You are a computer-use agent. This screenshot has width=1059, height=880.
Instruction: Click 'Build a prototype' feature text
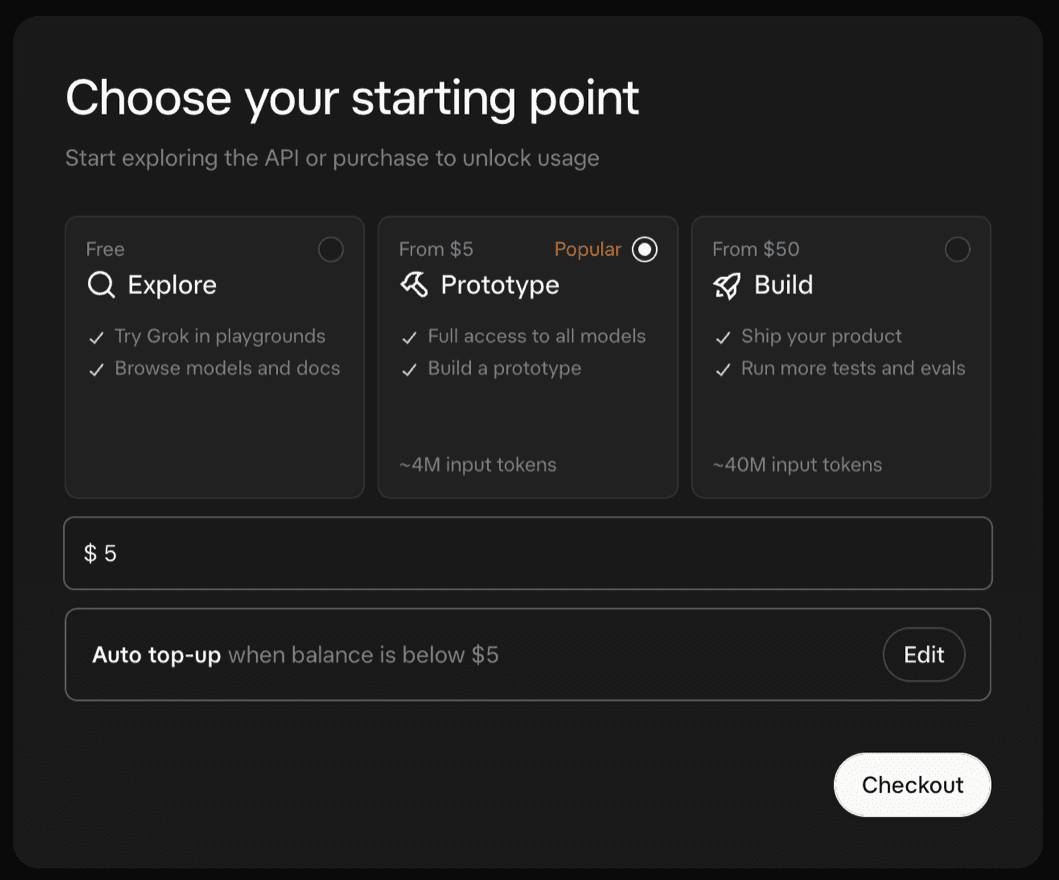click(504, 369)
